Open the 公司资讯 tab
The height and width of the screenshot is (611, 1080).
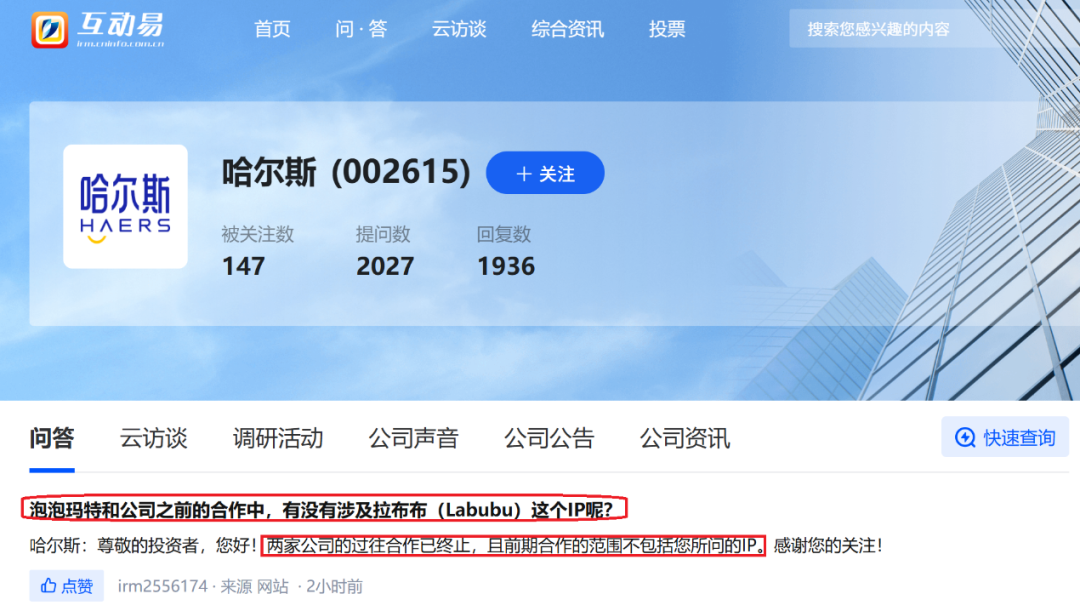[685, 438]
